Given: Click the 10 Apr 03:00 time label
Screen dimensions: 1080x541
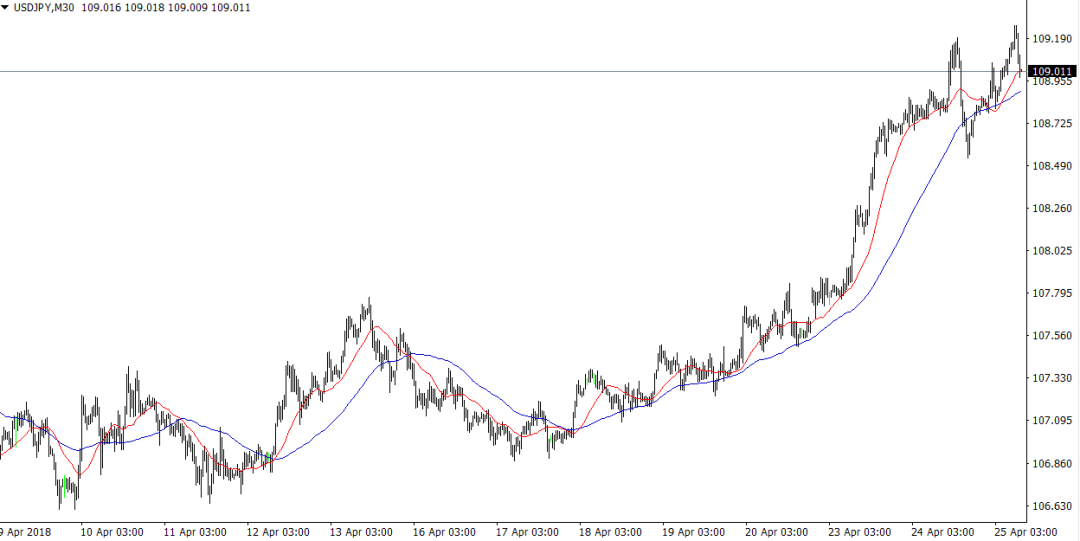Looking at the screenshot, I should pyautogui.click(x=112, y=532).
